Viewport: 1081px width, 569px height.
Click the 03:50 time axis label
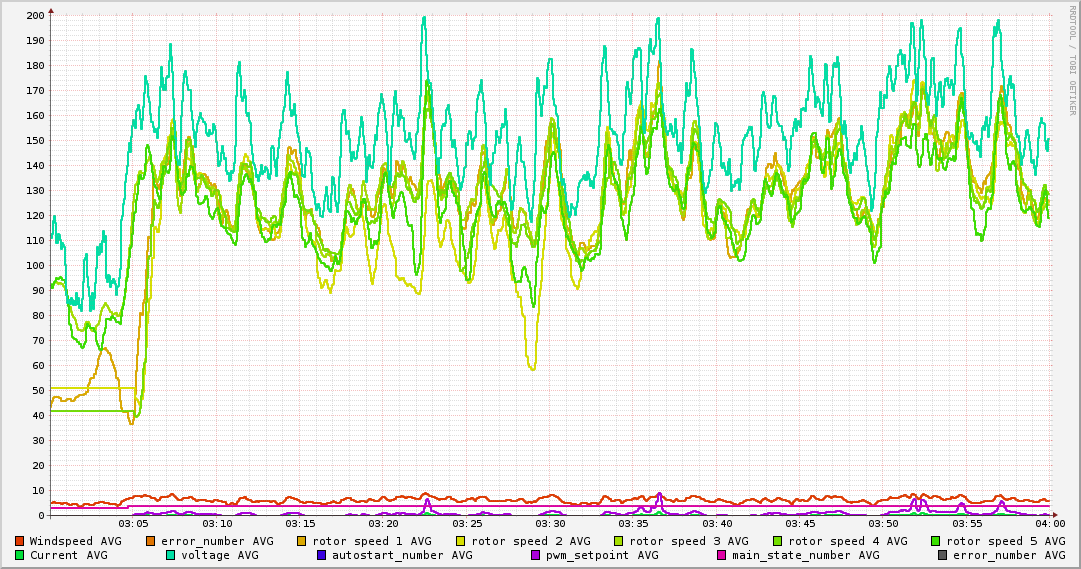click(x=884, y=524)
